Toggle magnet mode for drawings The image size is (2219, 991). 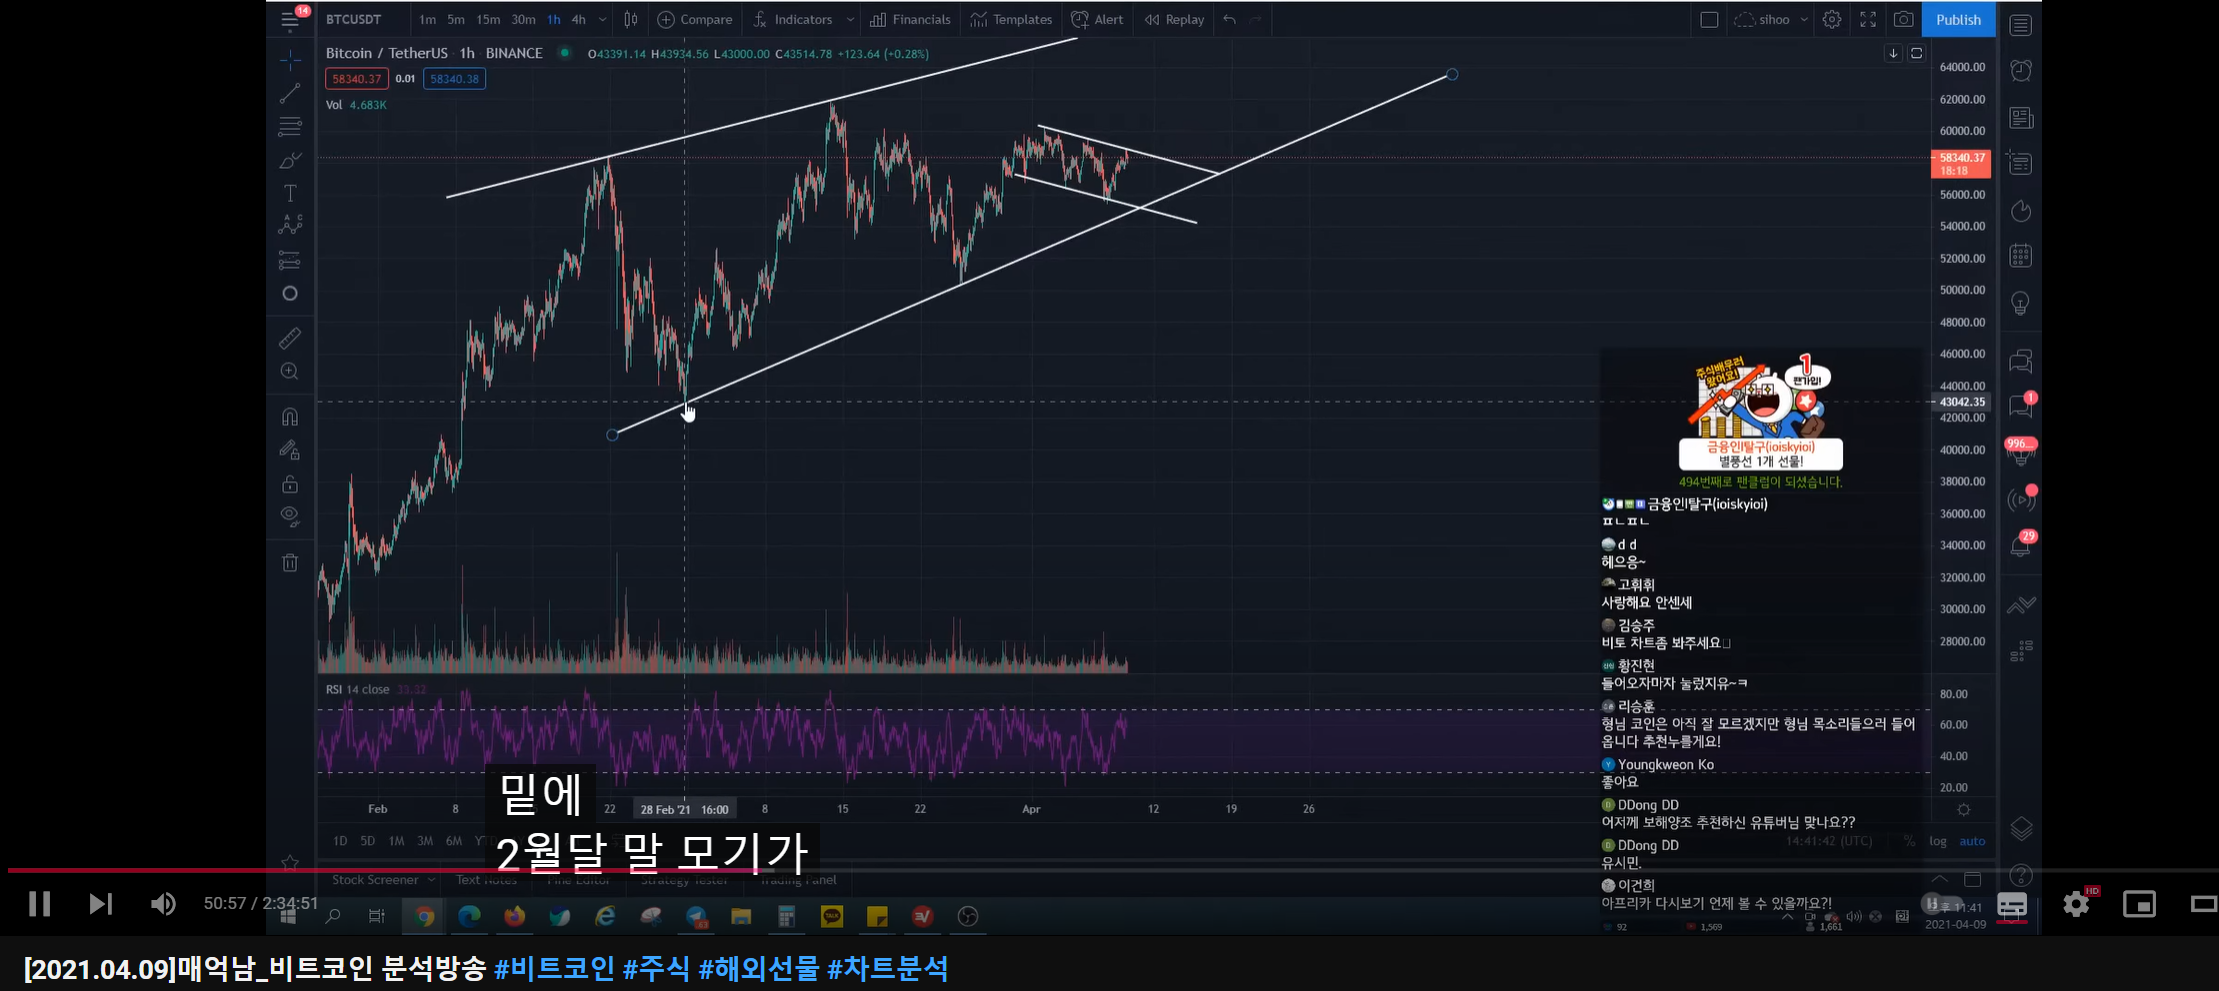[x=290, y=416]
